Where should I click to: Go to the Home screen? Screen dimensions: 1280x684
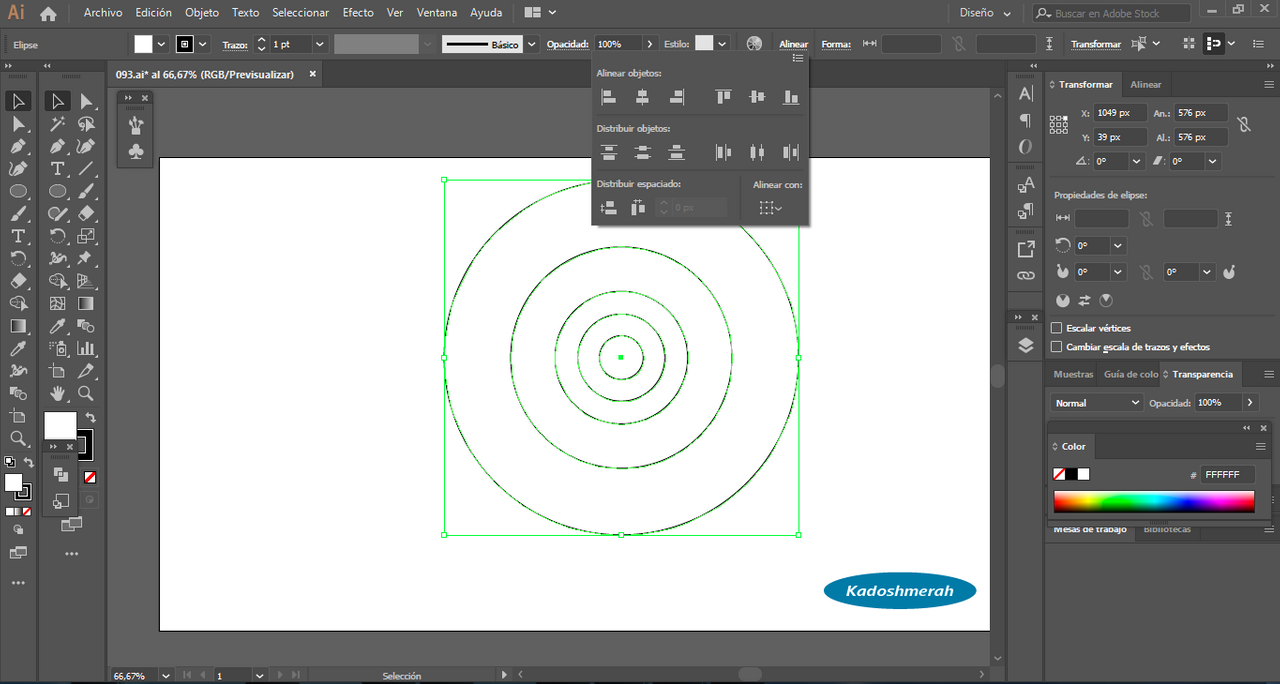pyautogui.click(x=48, y=13)
